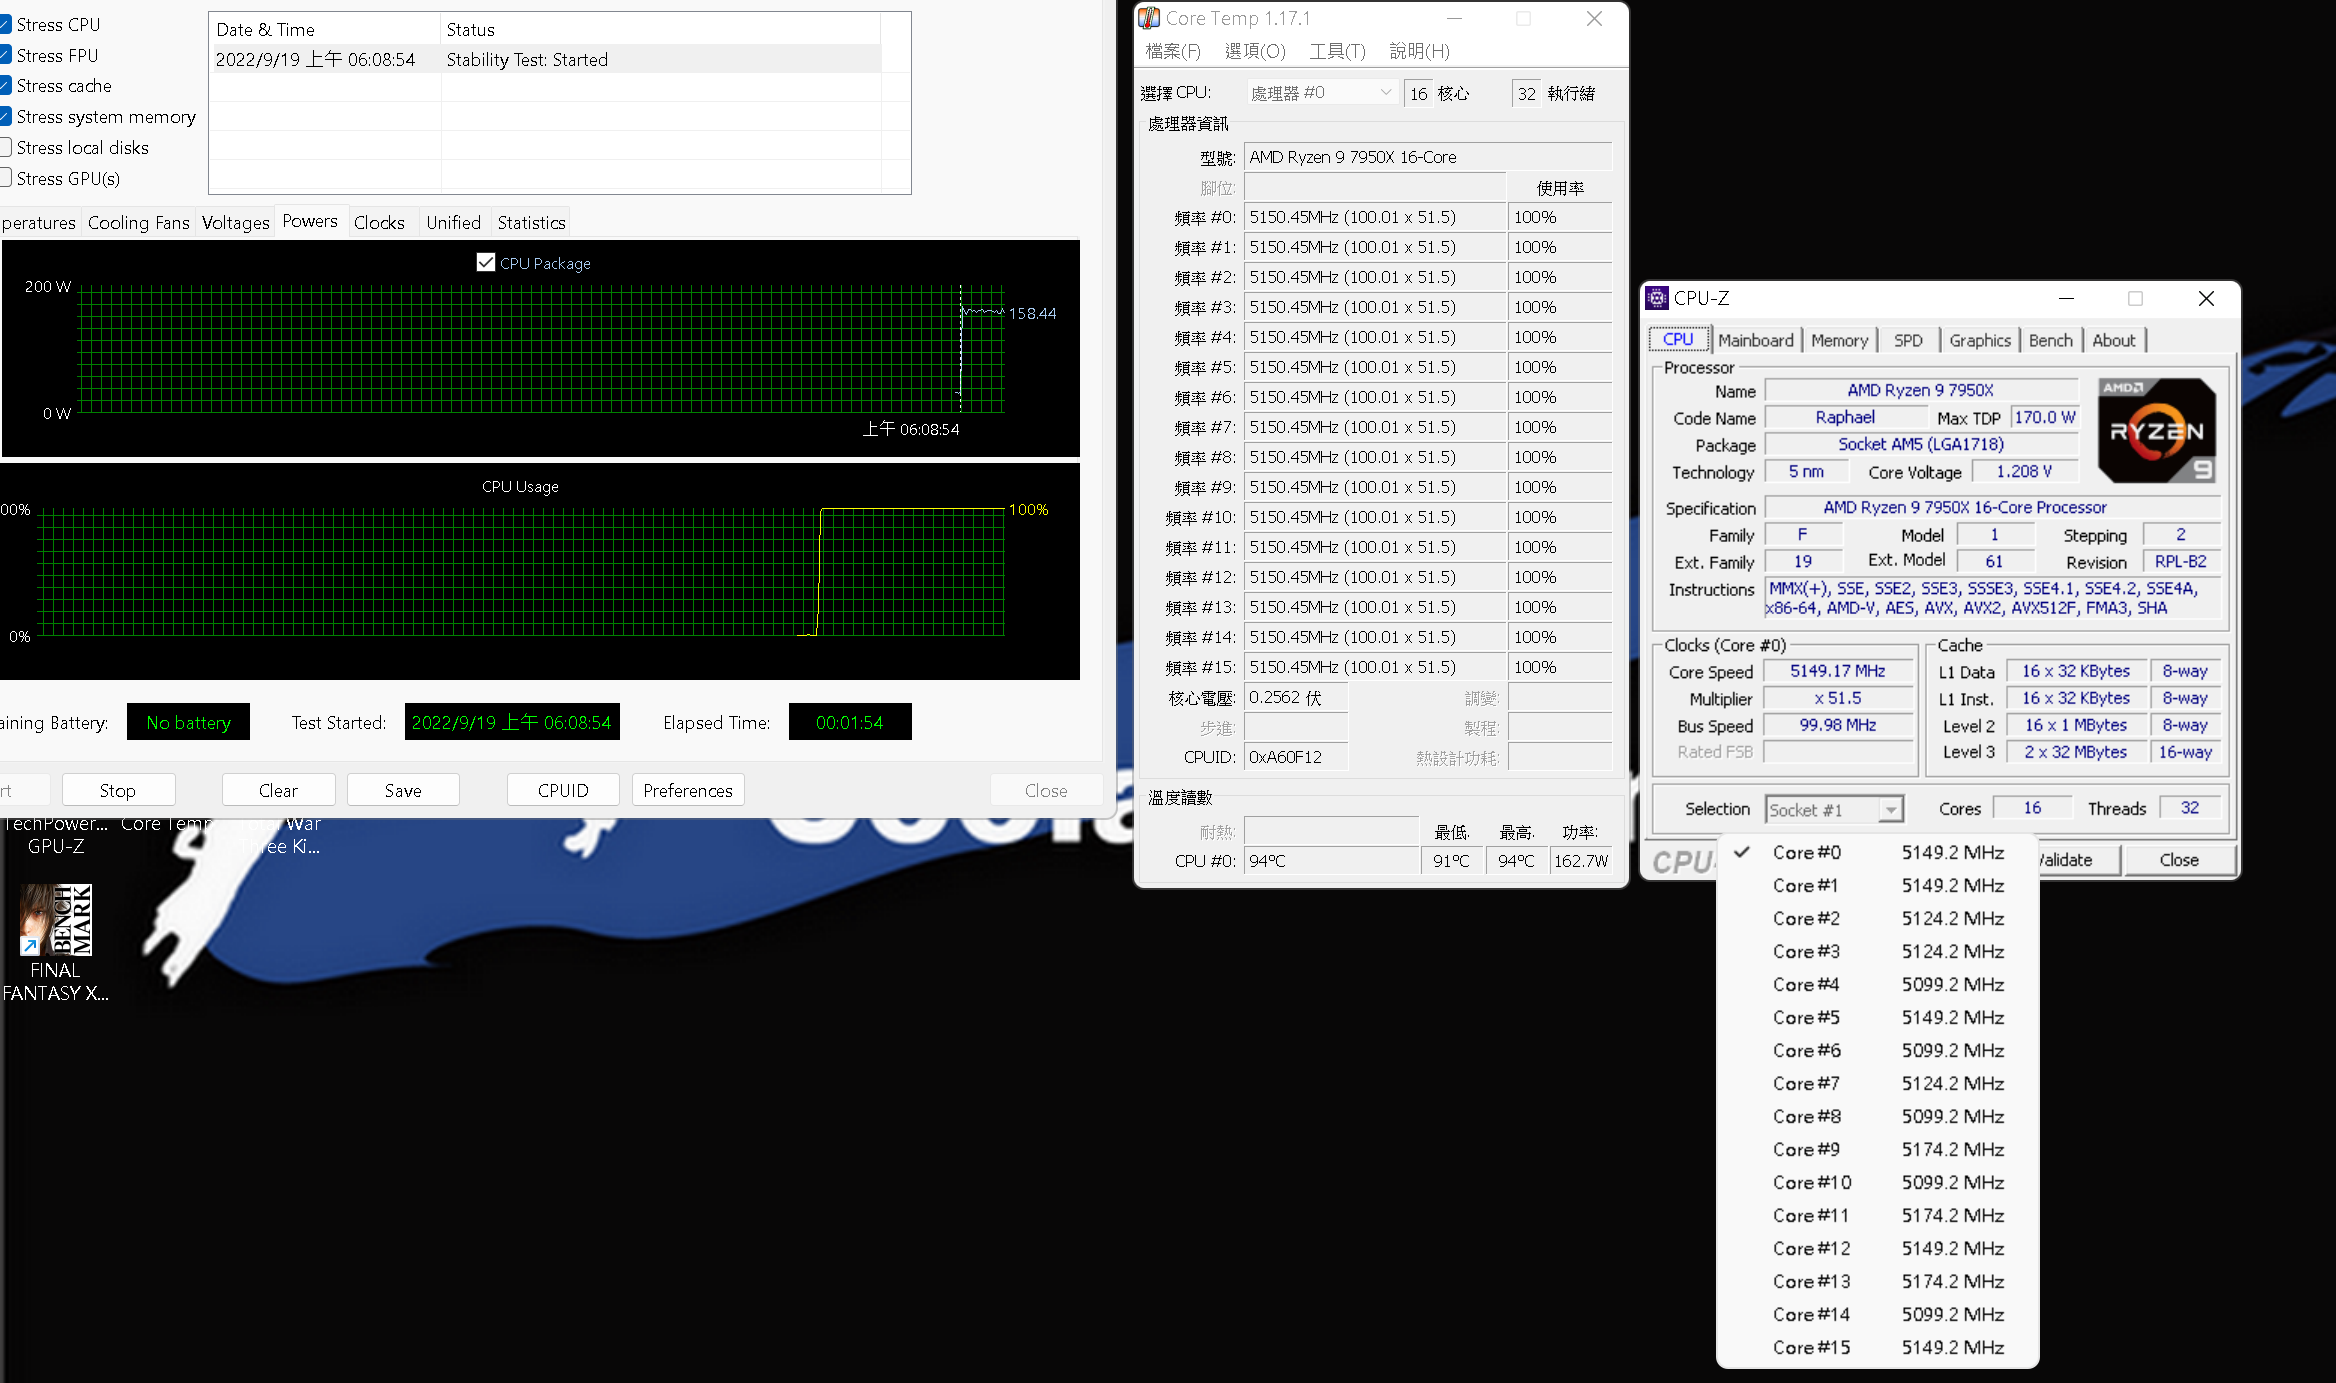
Task: Select Core #9 in core list
Action: tap(1877, 1149)
